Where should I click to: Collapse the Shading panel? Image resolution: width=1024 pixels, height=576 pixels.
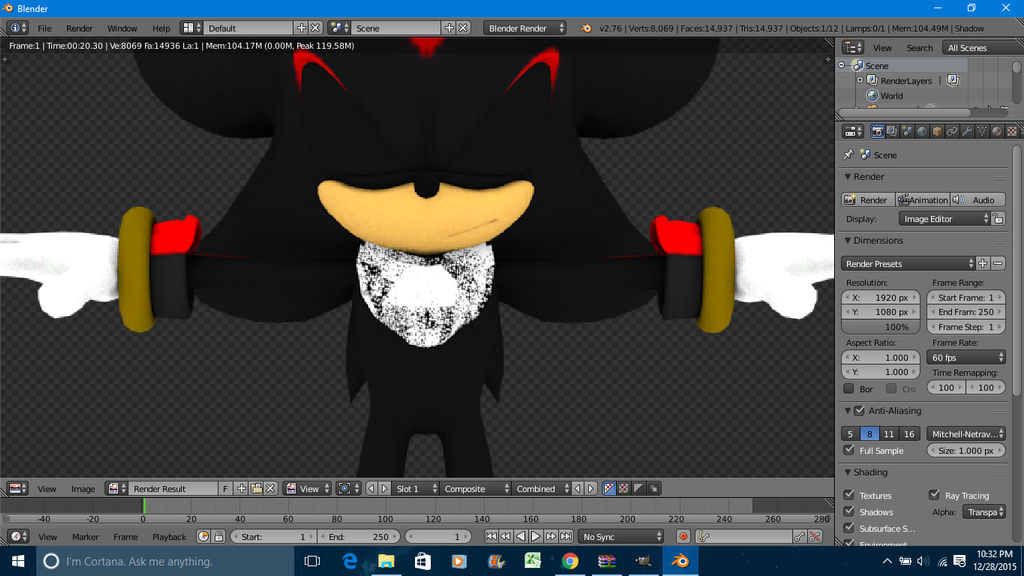point(848,472)
